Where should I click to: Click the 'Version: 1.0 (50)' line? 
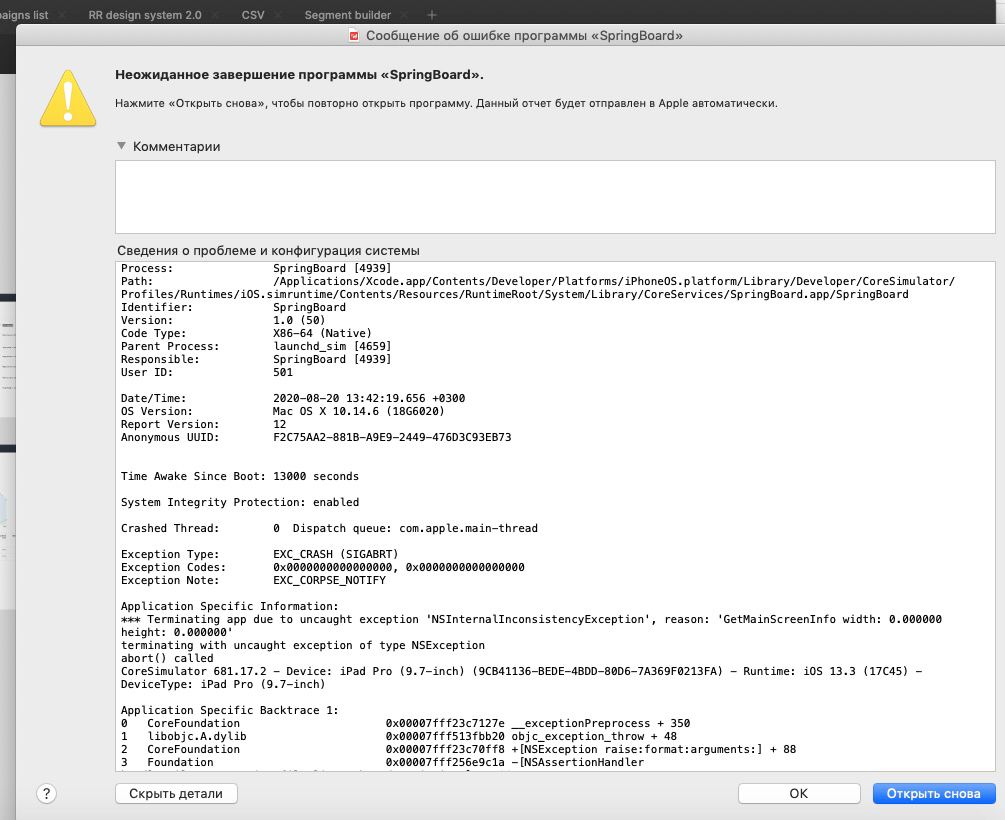(x=223, y=320)
